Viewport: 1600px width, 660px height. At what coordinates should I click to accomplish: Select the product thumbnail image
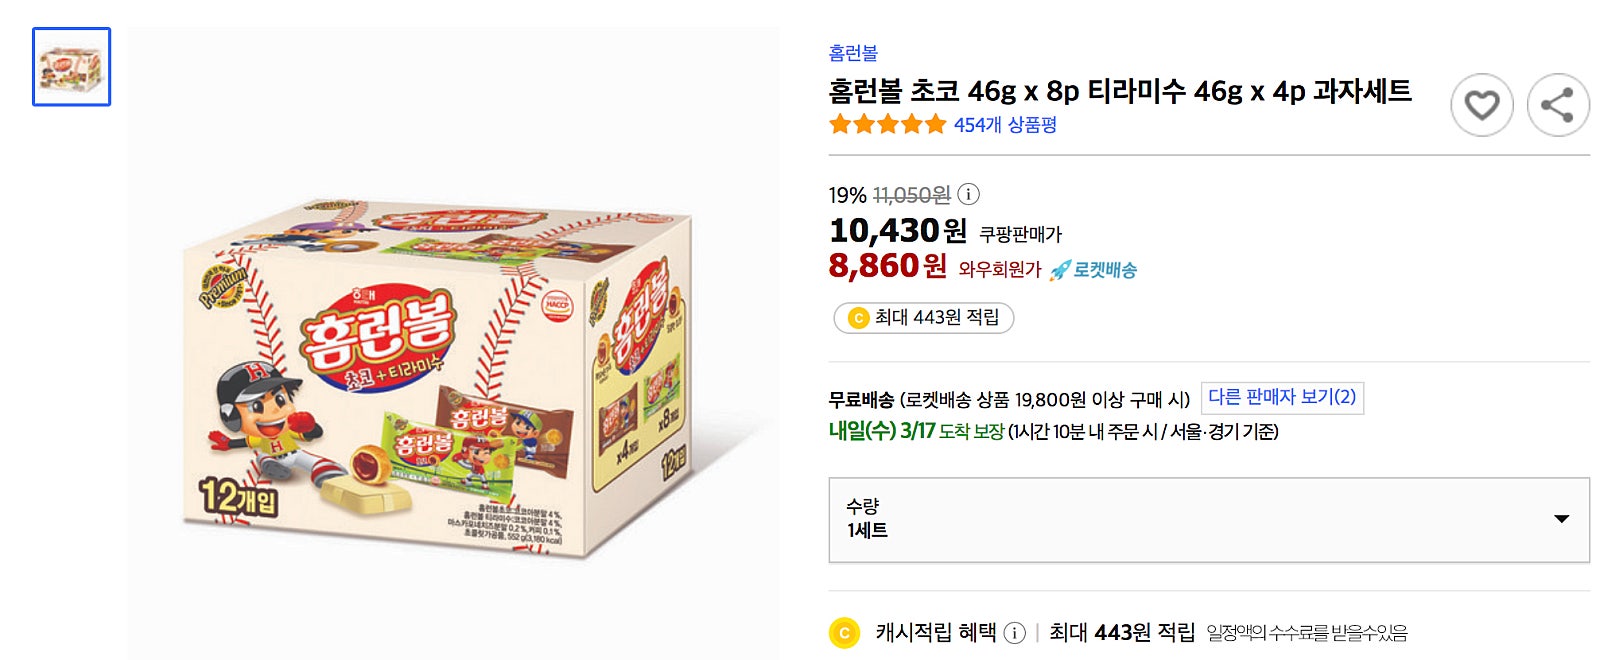pos(71,67)
